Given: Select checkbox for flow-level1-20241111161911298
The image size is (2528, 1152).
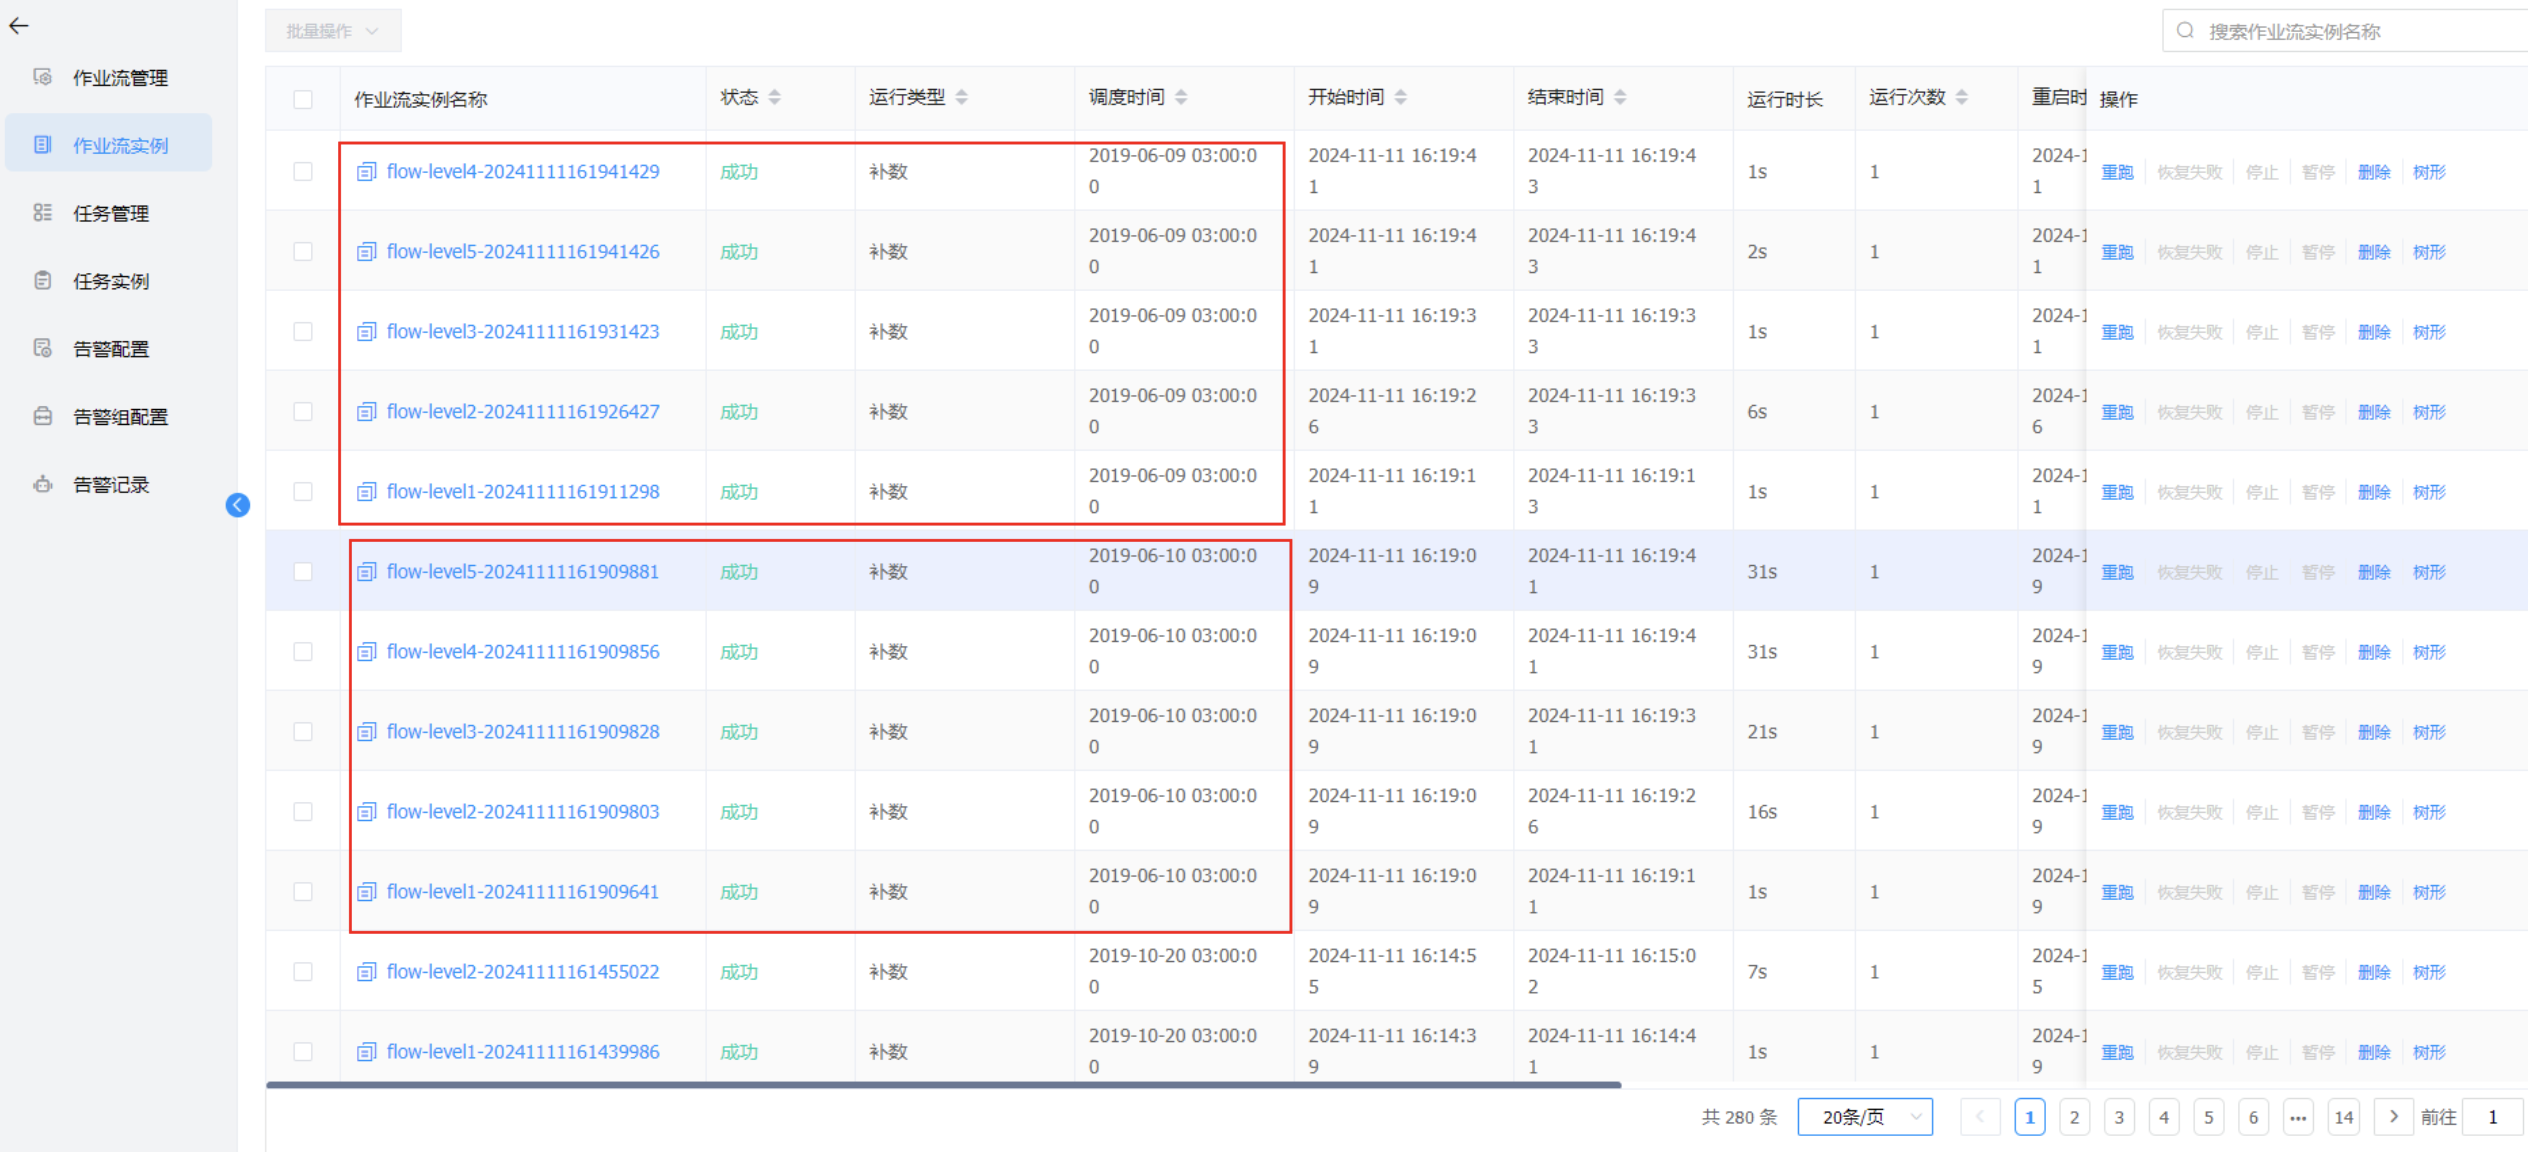Looking at the screenshot, I should [303, 491].
